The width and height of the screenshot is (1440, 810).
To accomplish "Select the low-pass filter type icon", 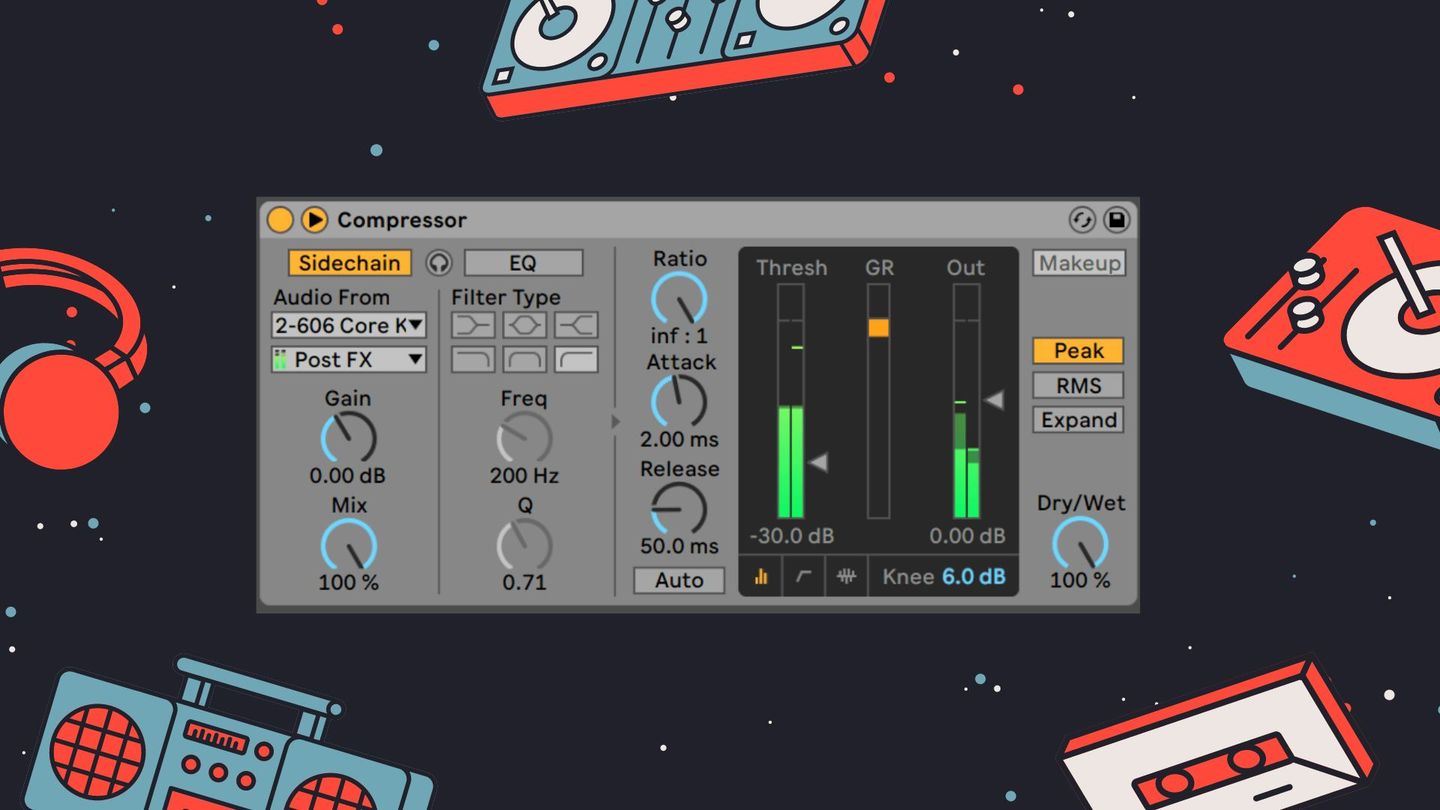I will (472, 359).
